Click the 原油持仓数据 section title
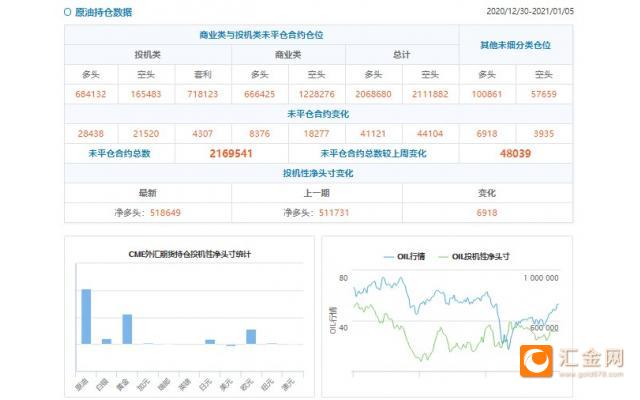 [x=104, y=12]
